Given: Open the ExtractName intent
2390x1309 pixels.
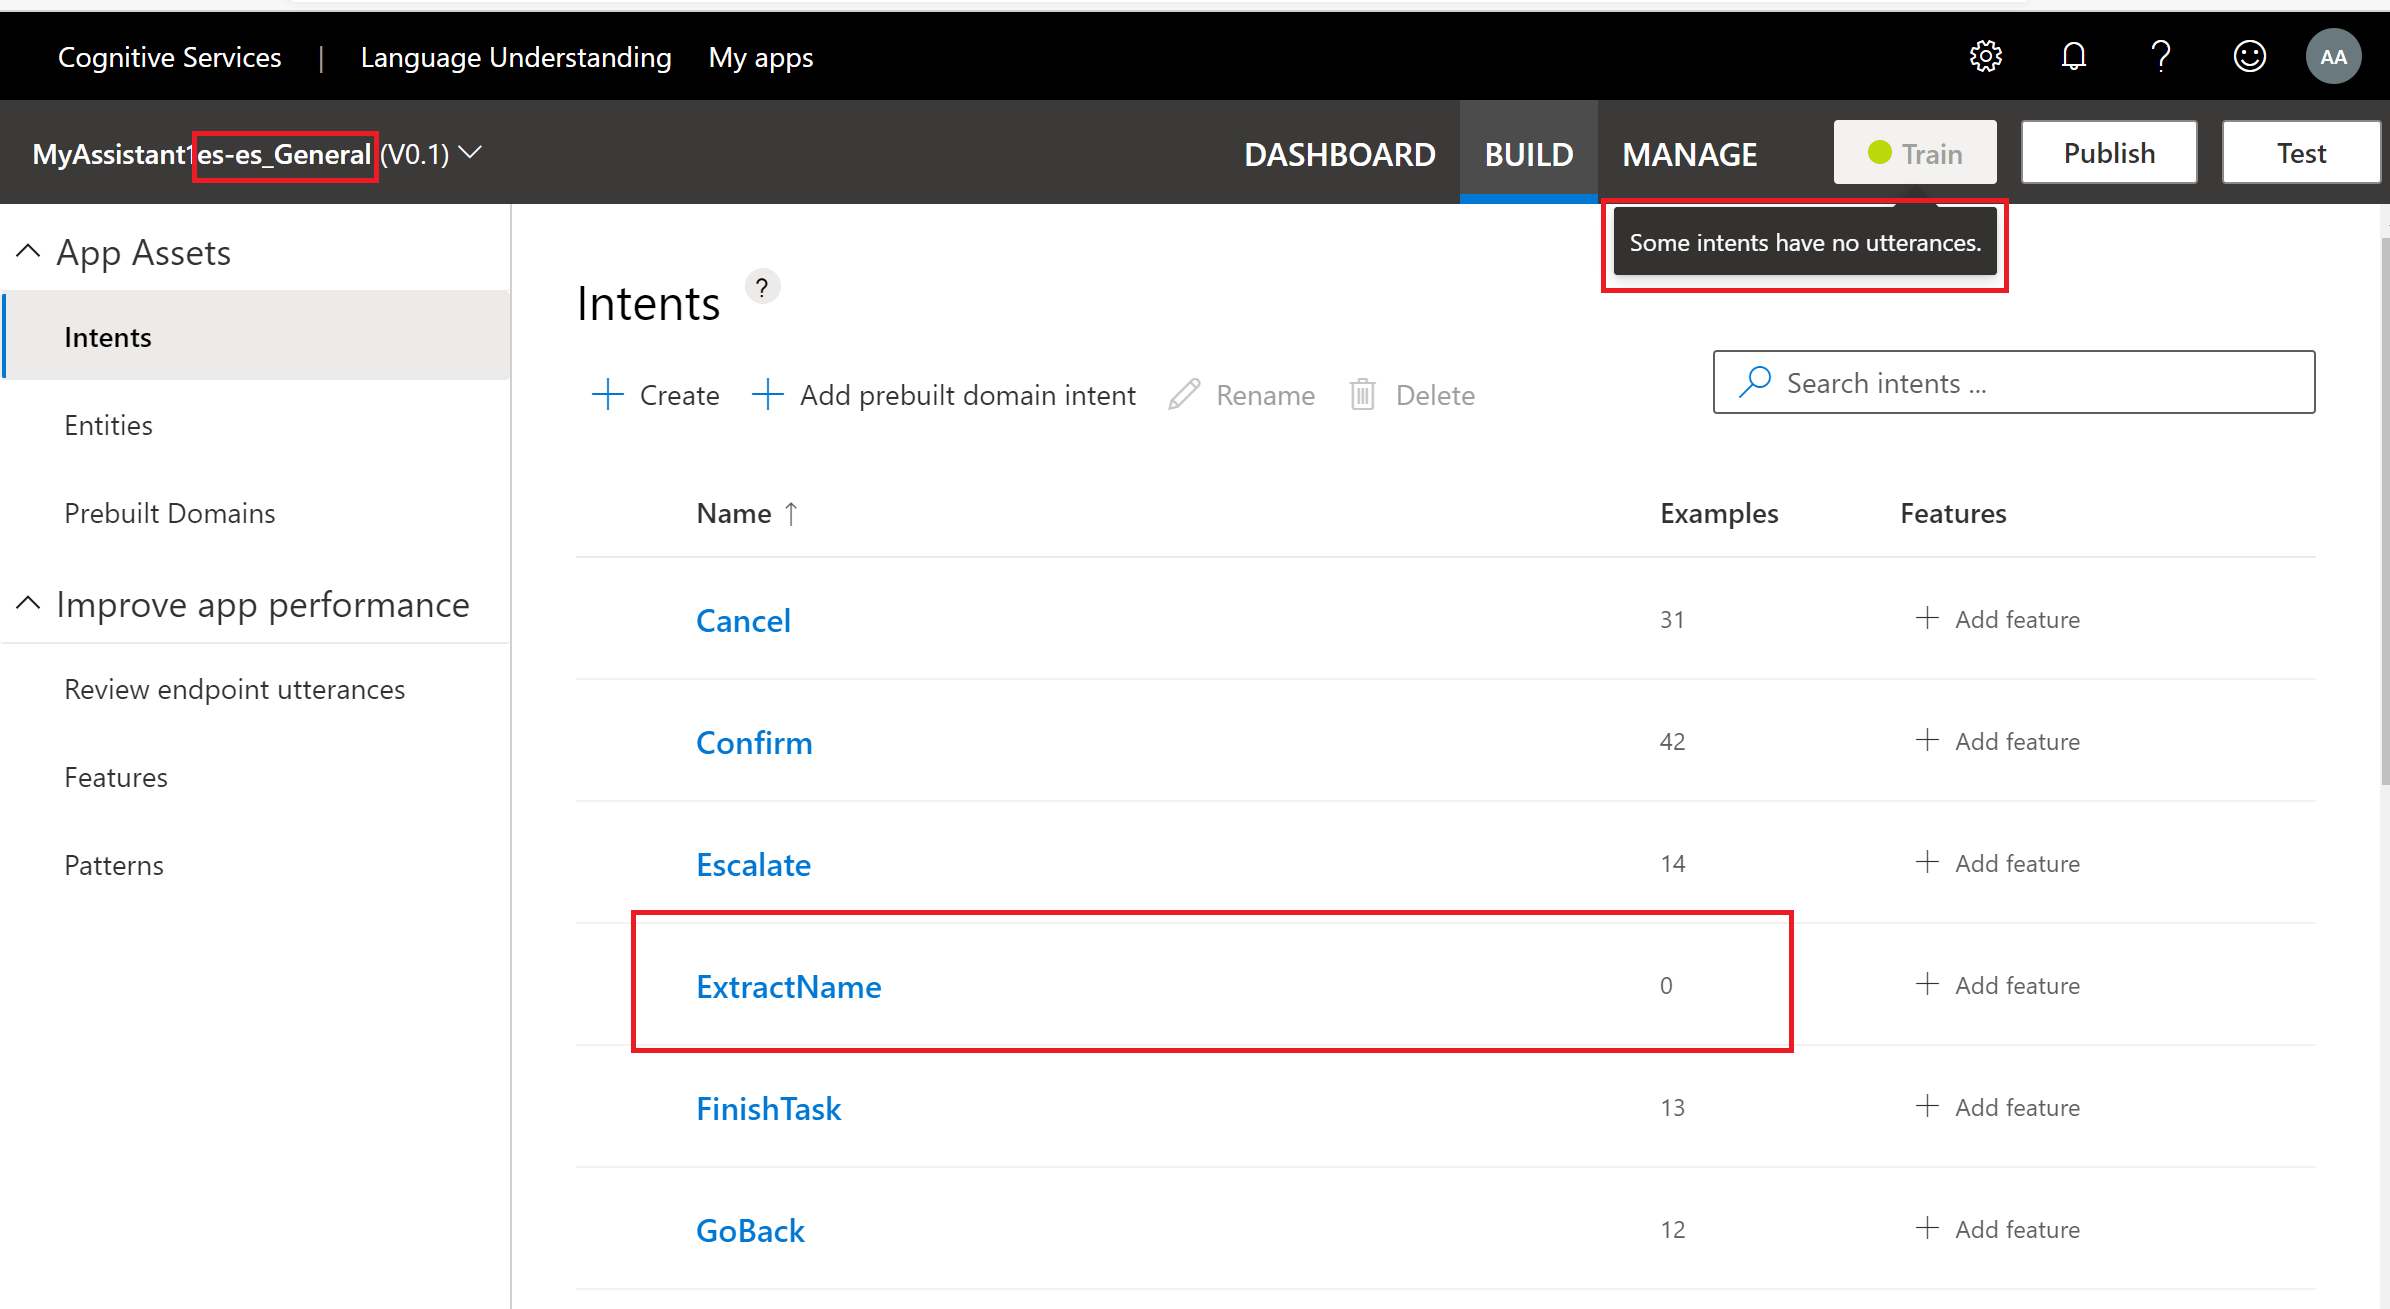Looking at the screenshot, I should [x=788, y=986].
